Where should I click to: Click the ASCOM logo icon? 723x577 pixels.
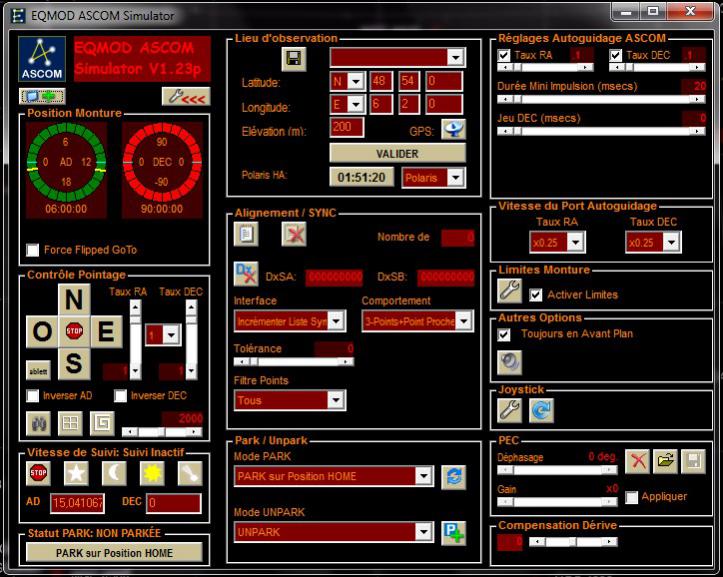tap(42, 59)
